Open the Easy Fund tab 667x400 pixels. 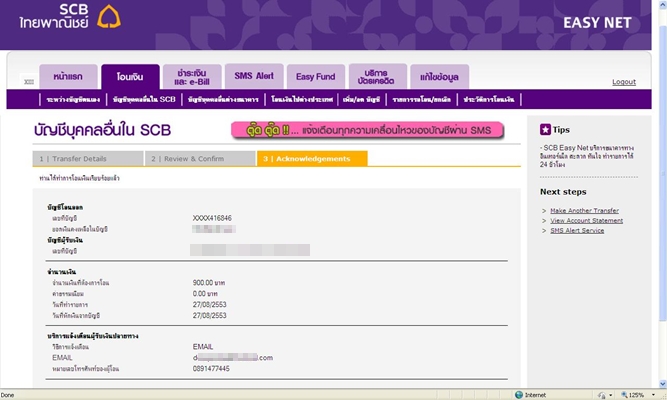pos(316,77)
